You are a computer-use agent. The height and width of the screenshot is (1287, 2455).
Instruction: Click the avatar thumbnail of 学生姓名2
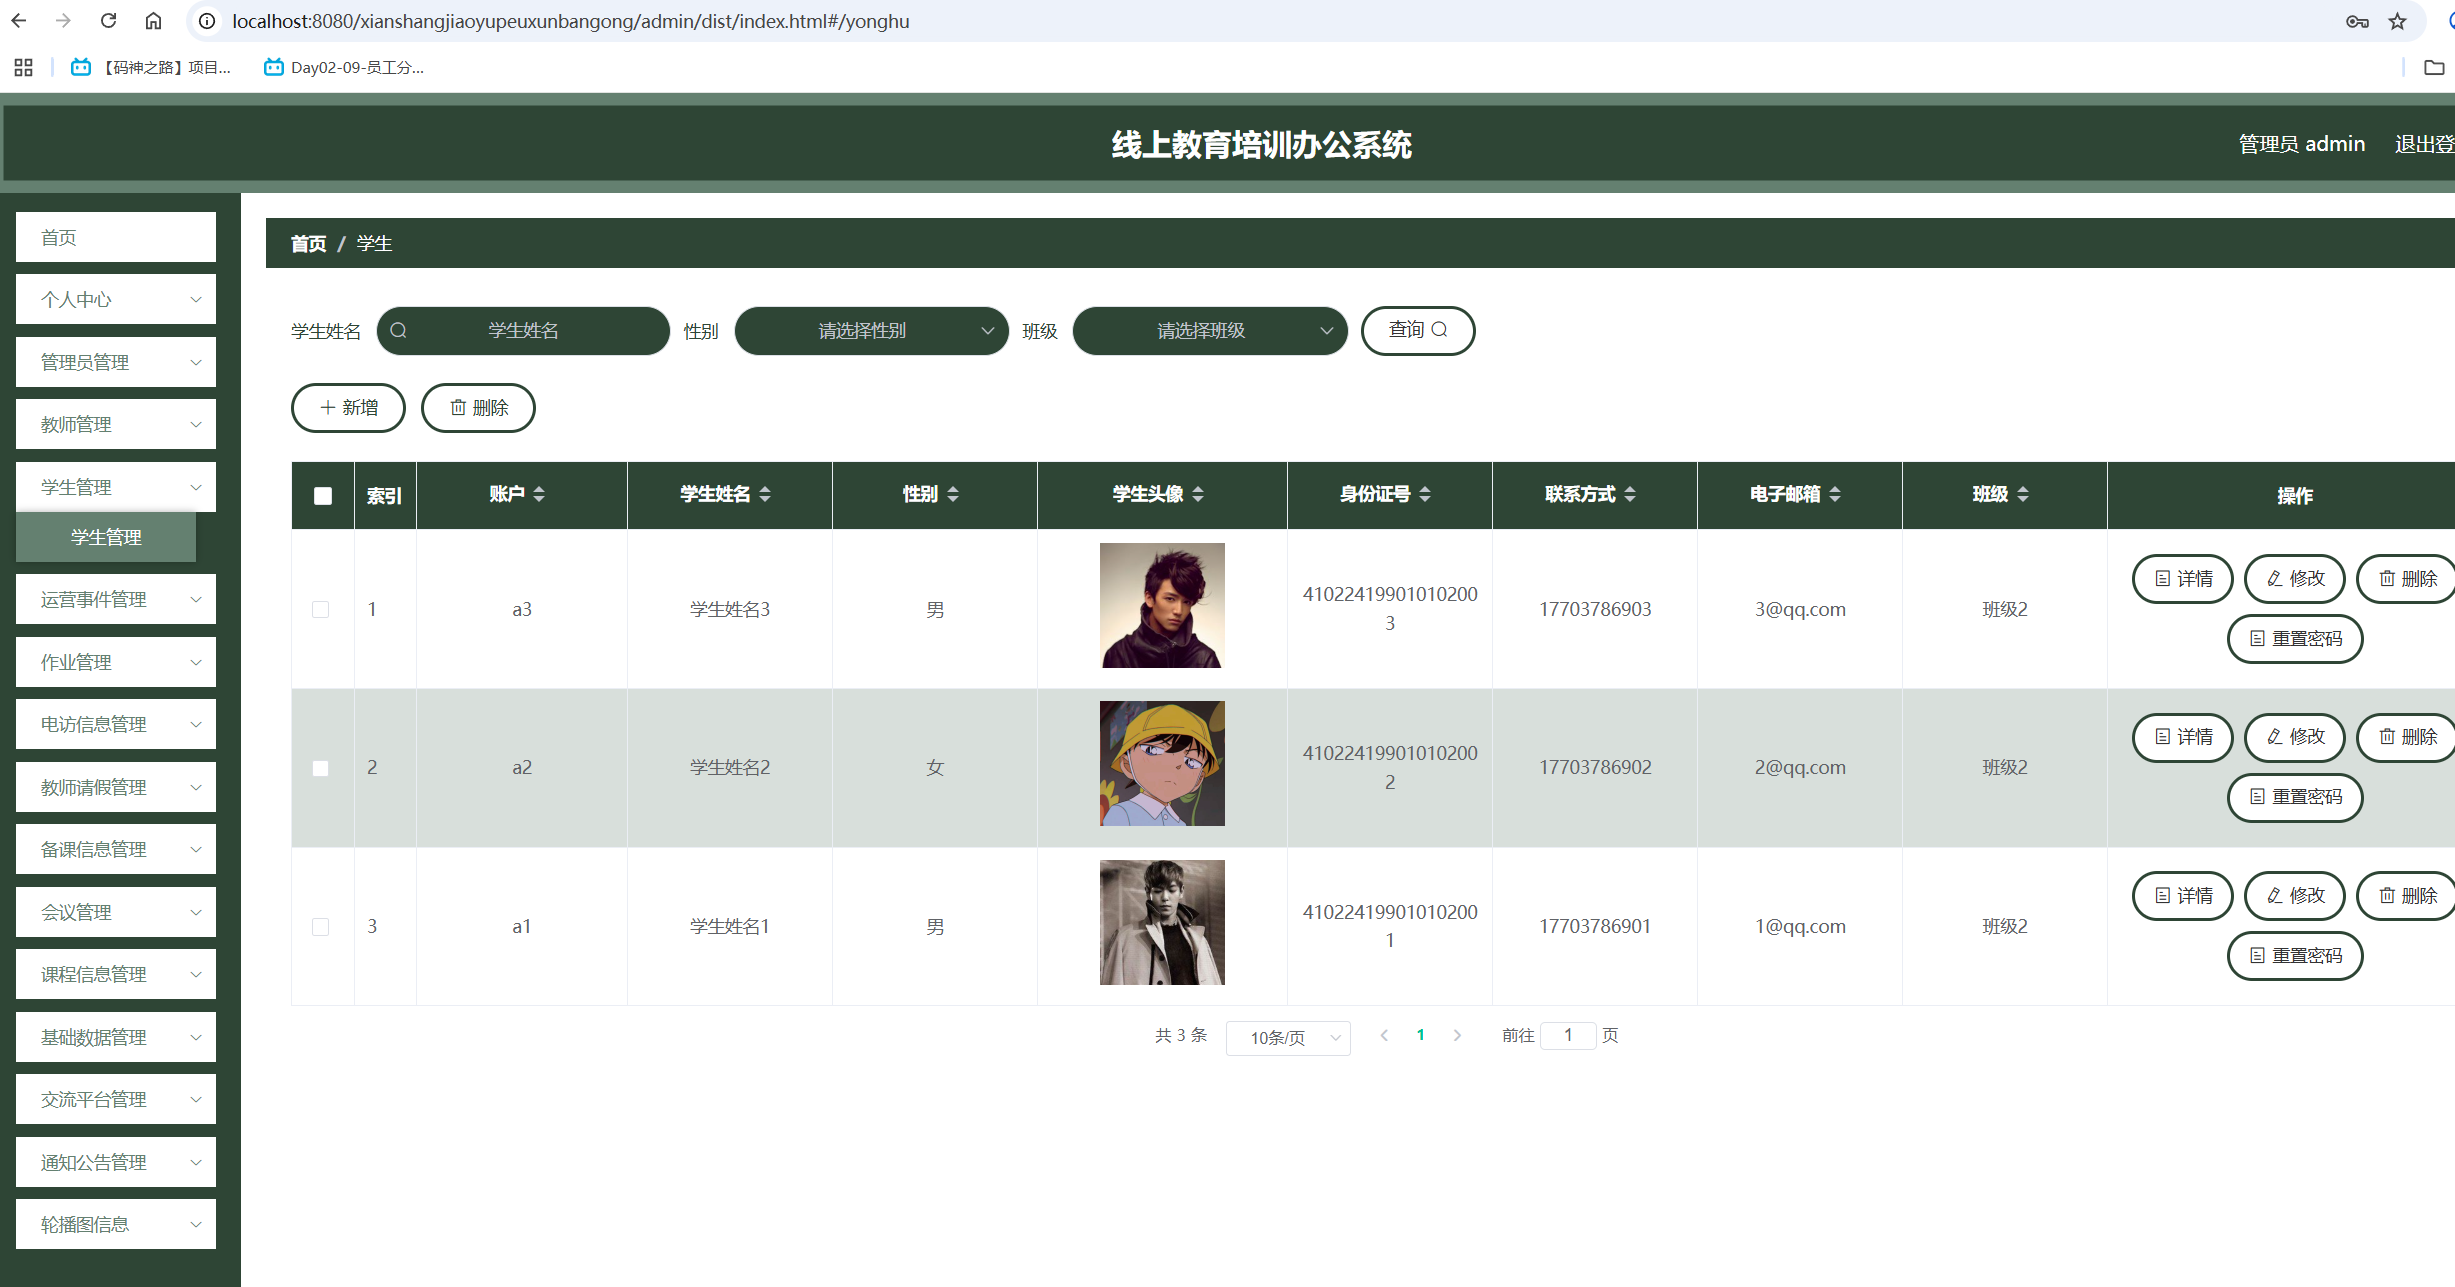1162,764
